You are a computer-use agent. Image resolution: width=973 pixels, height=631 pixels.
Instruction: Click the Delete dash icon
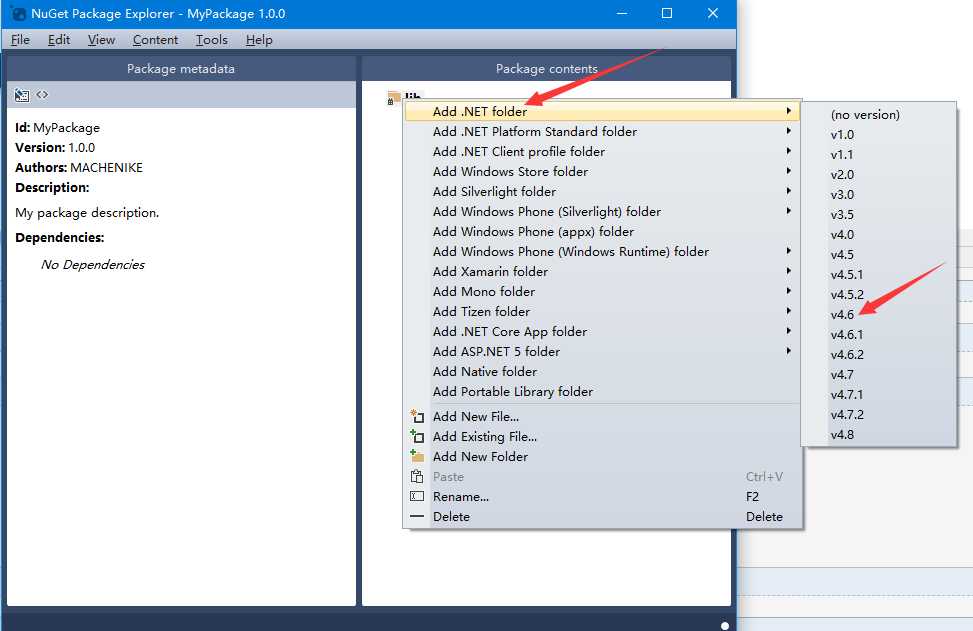(417, 516)
